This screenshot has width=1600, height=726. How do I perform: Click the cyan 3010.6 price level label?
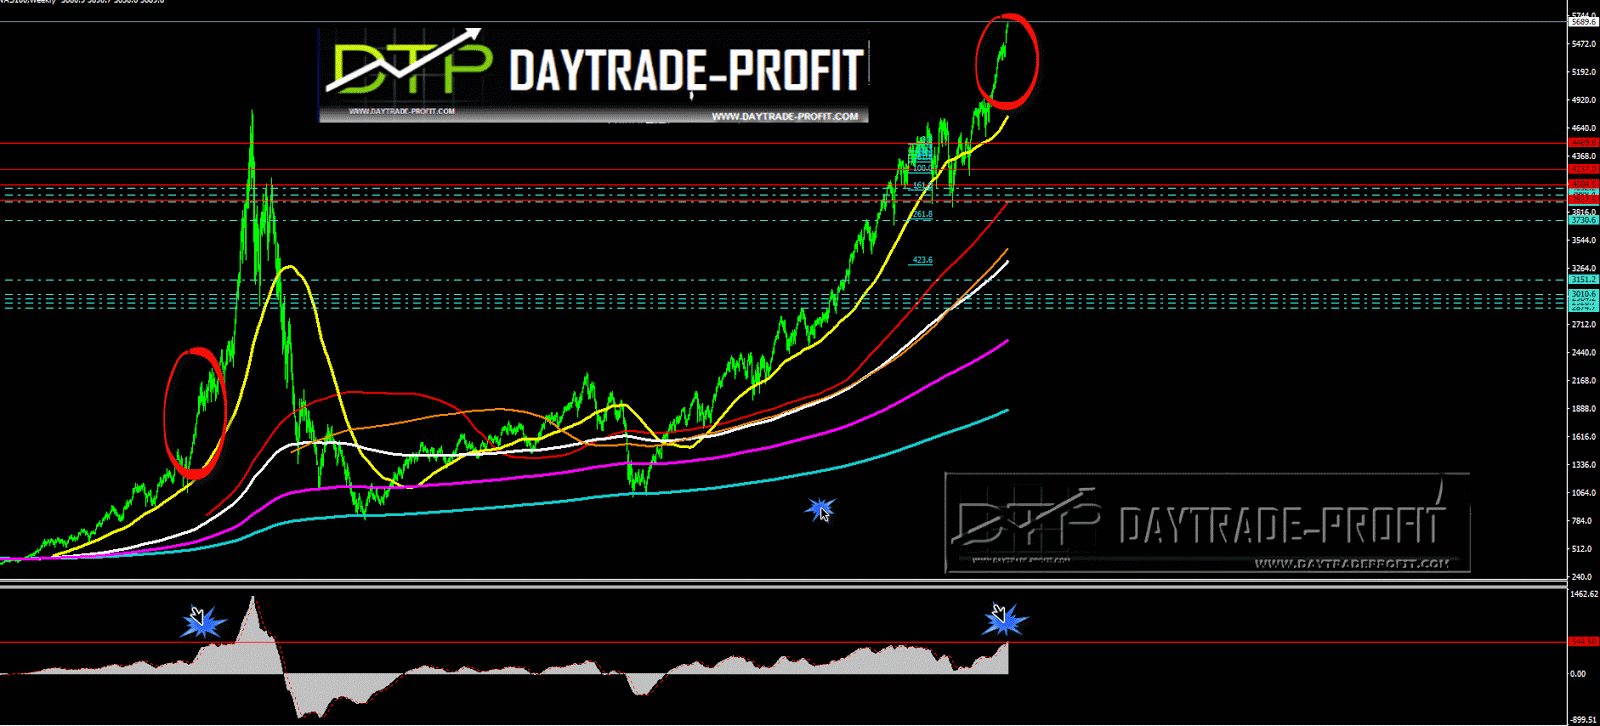[x=1583, y=294]
